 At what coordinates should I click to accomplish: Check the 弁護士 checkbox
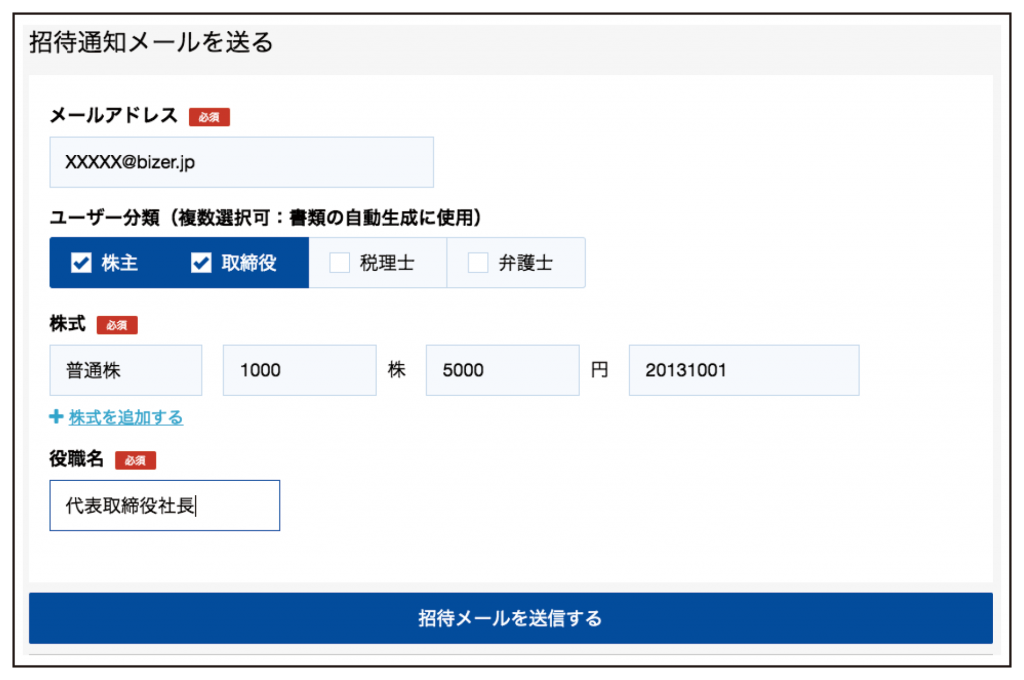(x=478, y=263)
